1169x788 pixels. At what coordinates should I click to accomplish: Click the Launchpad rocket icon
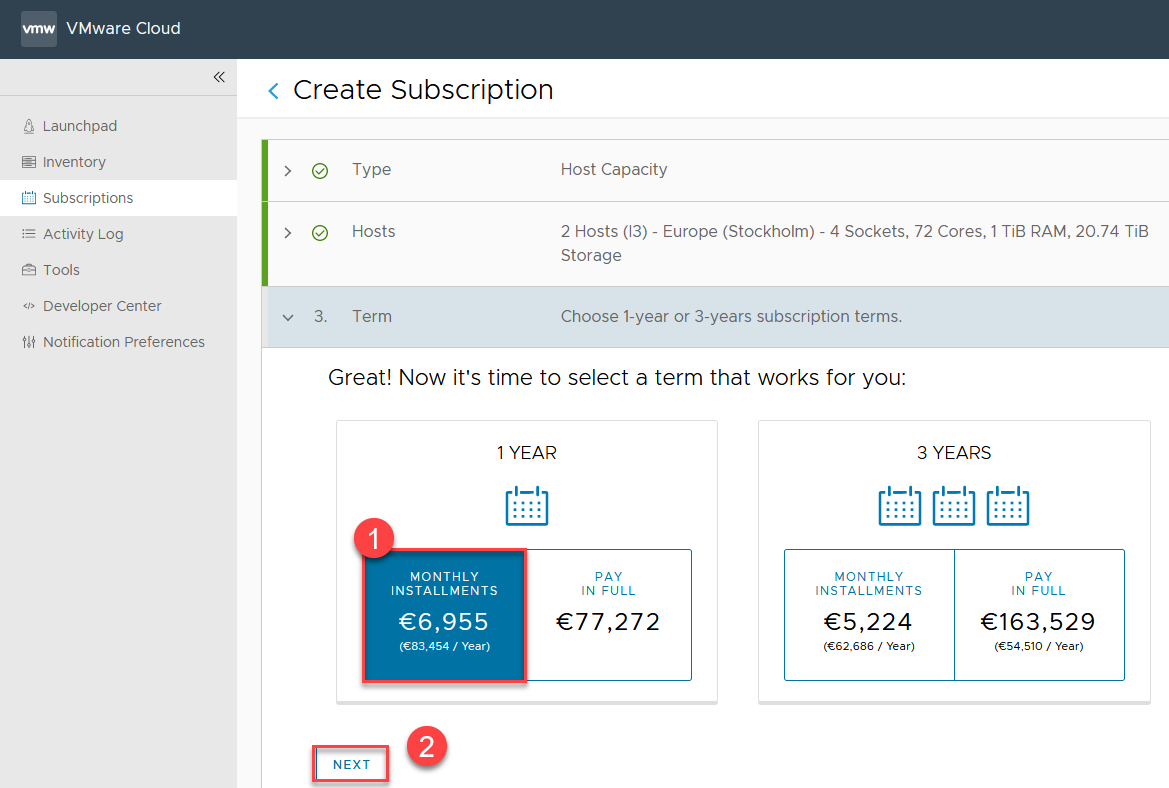(x=28, y=126)
